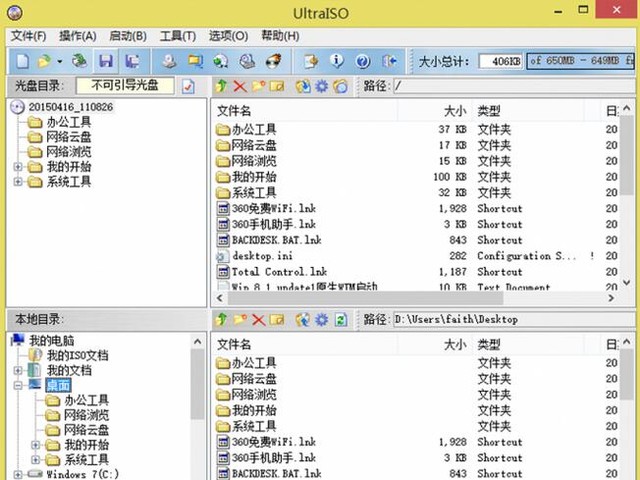Collapse the 桌面 node in local tree
Screen dimensions: 640x480
coord(18,385)
